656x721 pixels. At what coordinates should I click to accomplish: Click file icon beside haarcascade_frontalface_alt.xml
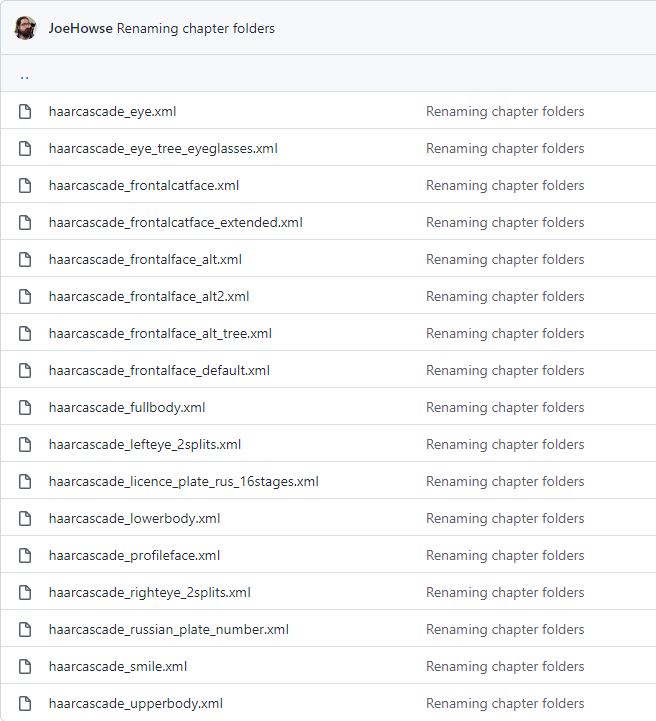tap(25, 259)
